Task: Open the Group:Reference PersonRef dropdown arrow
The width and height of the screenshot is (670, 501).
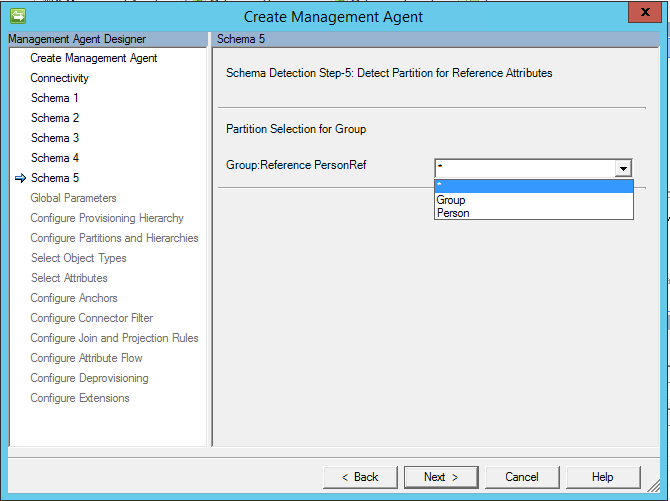Action: pos(623,168)
